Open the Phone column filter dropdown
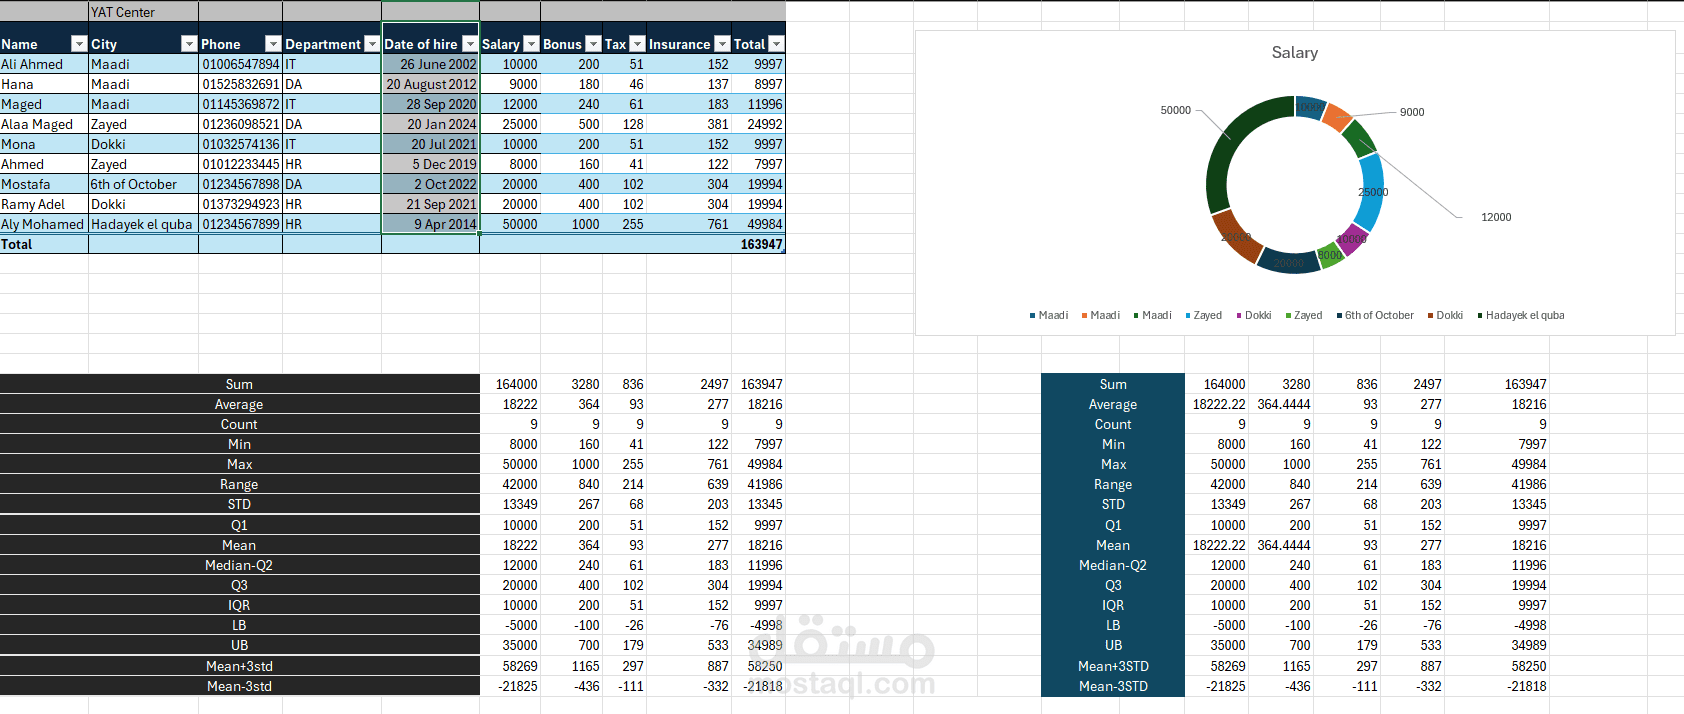 (273, 44)
